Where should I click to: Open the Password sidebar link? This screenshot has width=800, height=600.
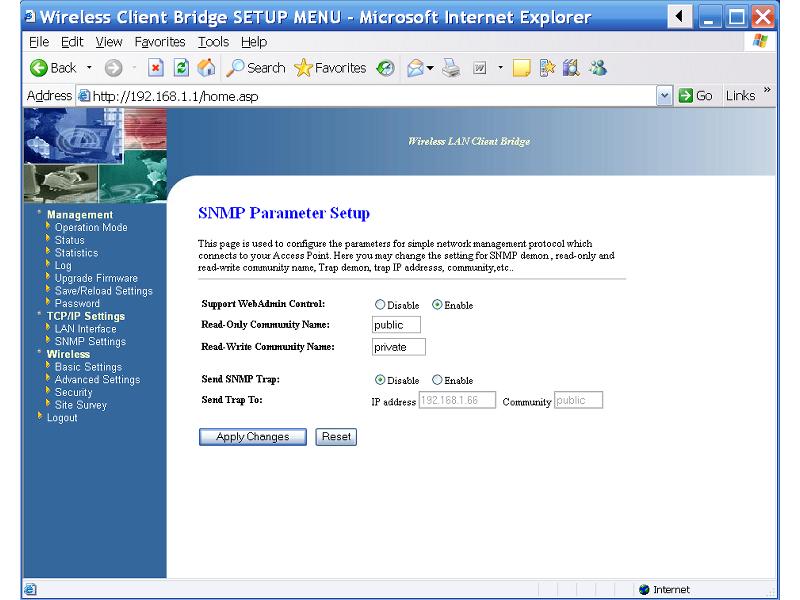[x=77, y=304]
